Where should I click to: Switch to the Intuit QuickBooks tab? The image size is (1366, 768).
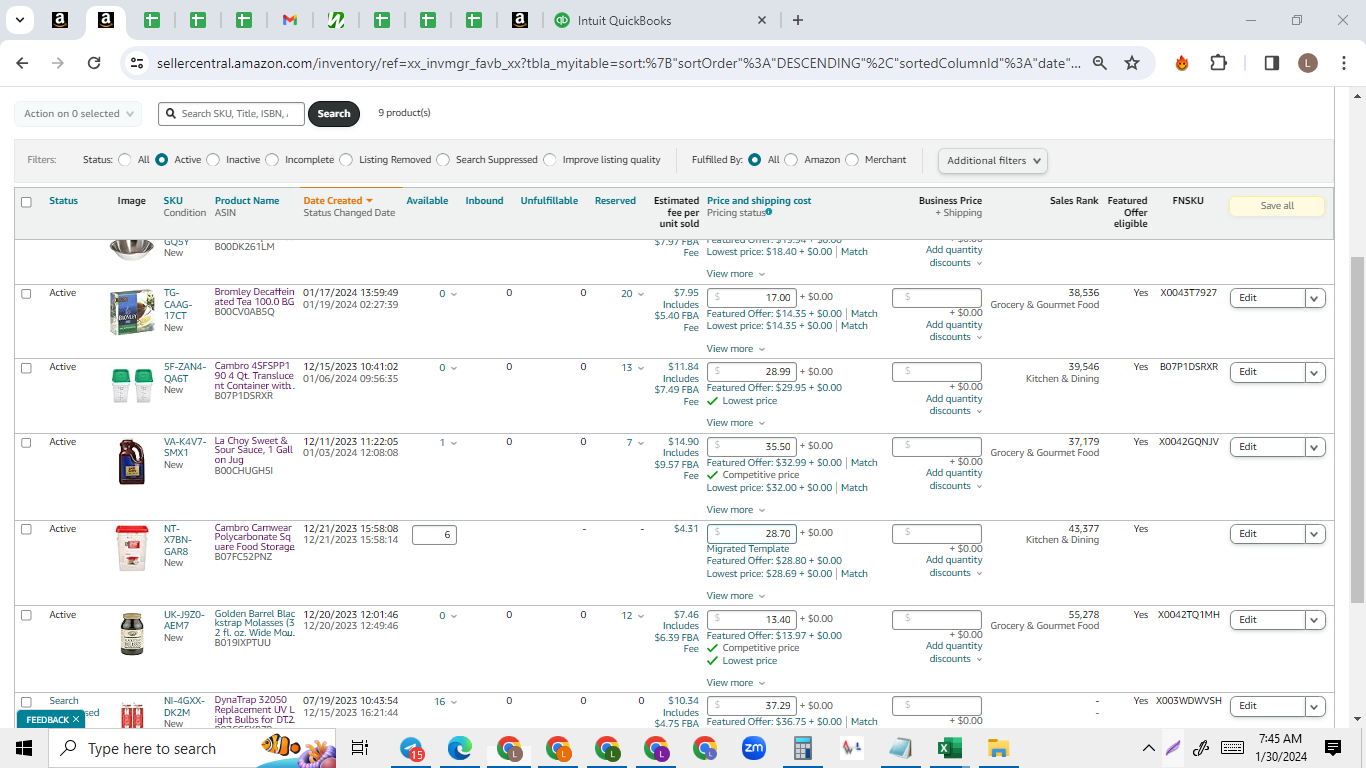[660, 20]
